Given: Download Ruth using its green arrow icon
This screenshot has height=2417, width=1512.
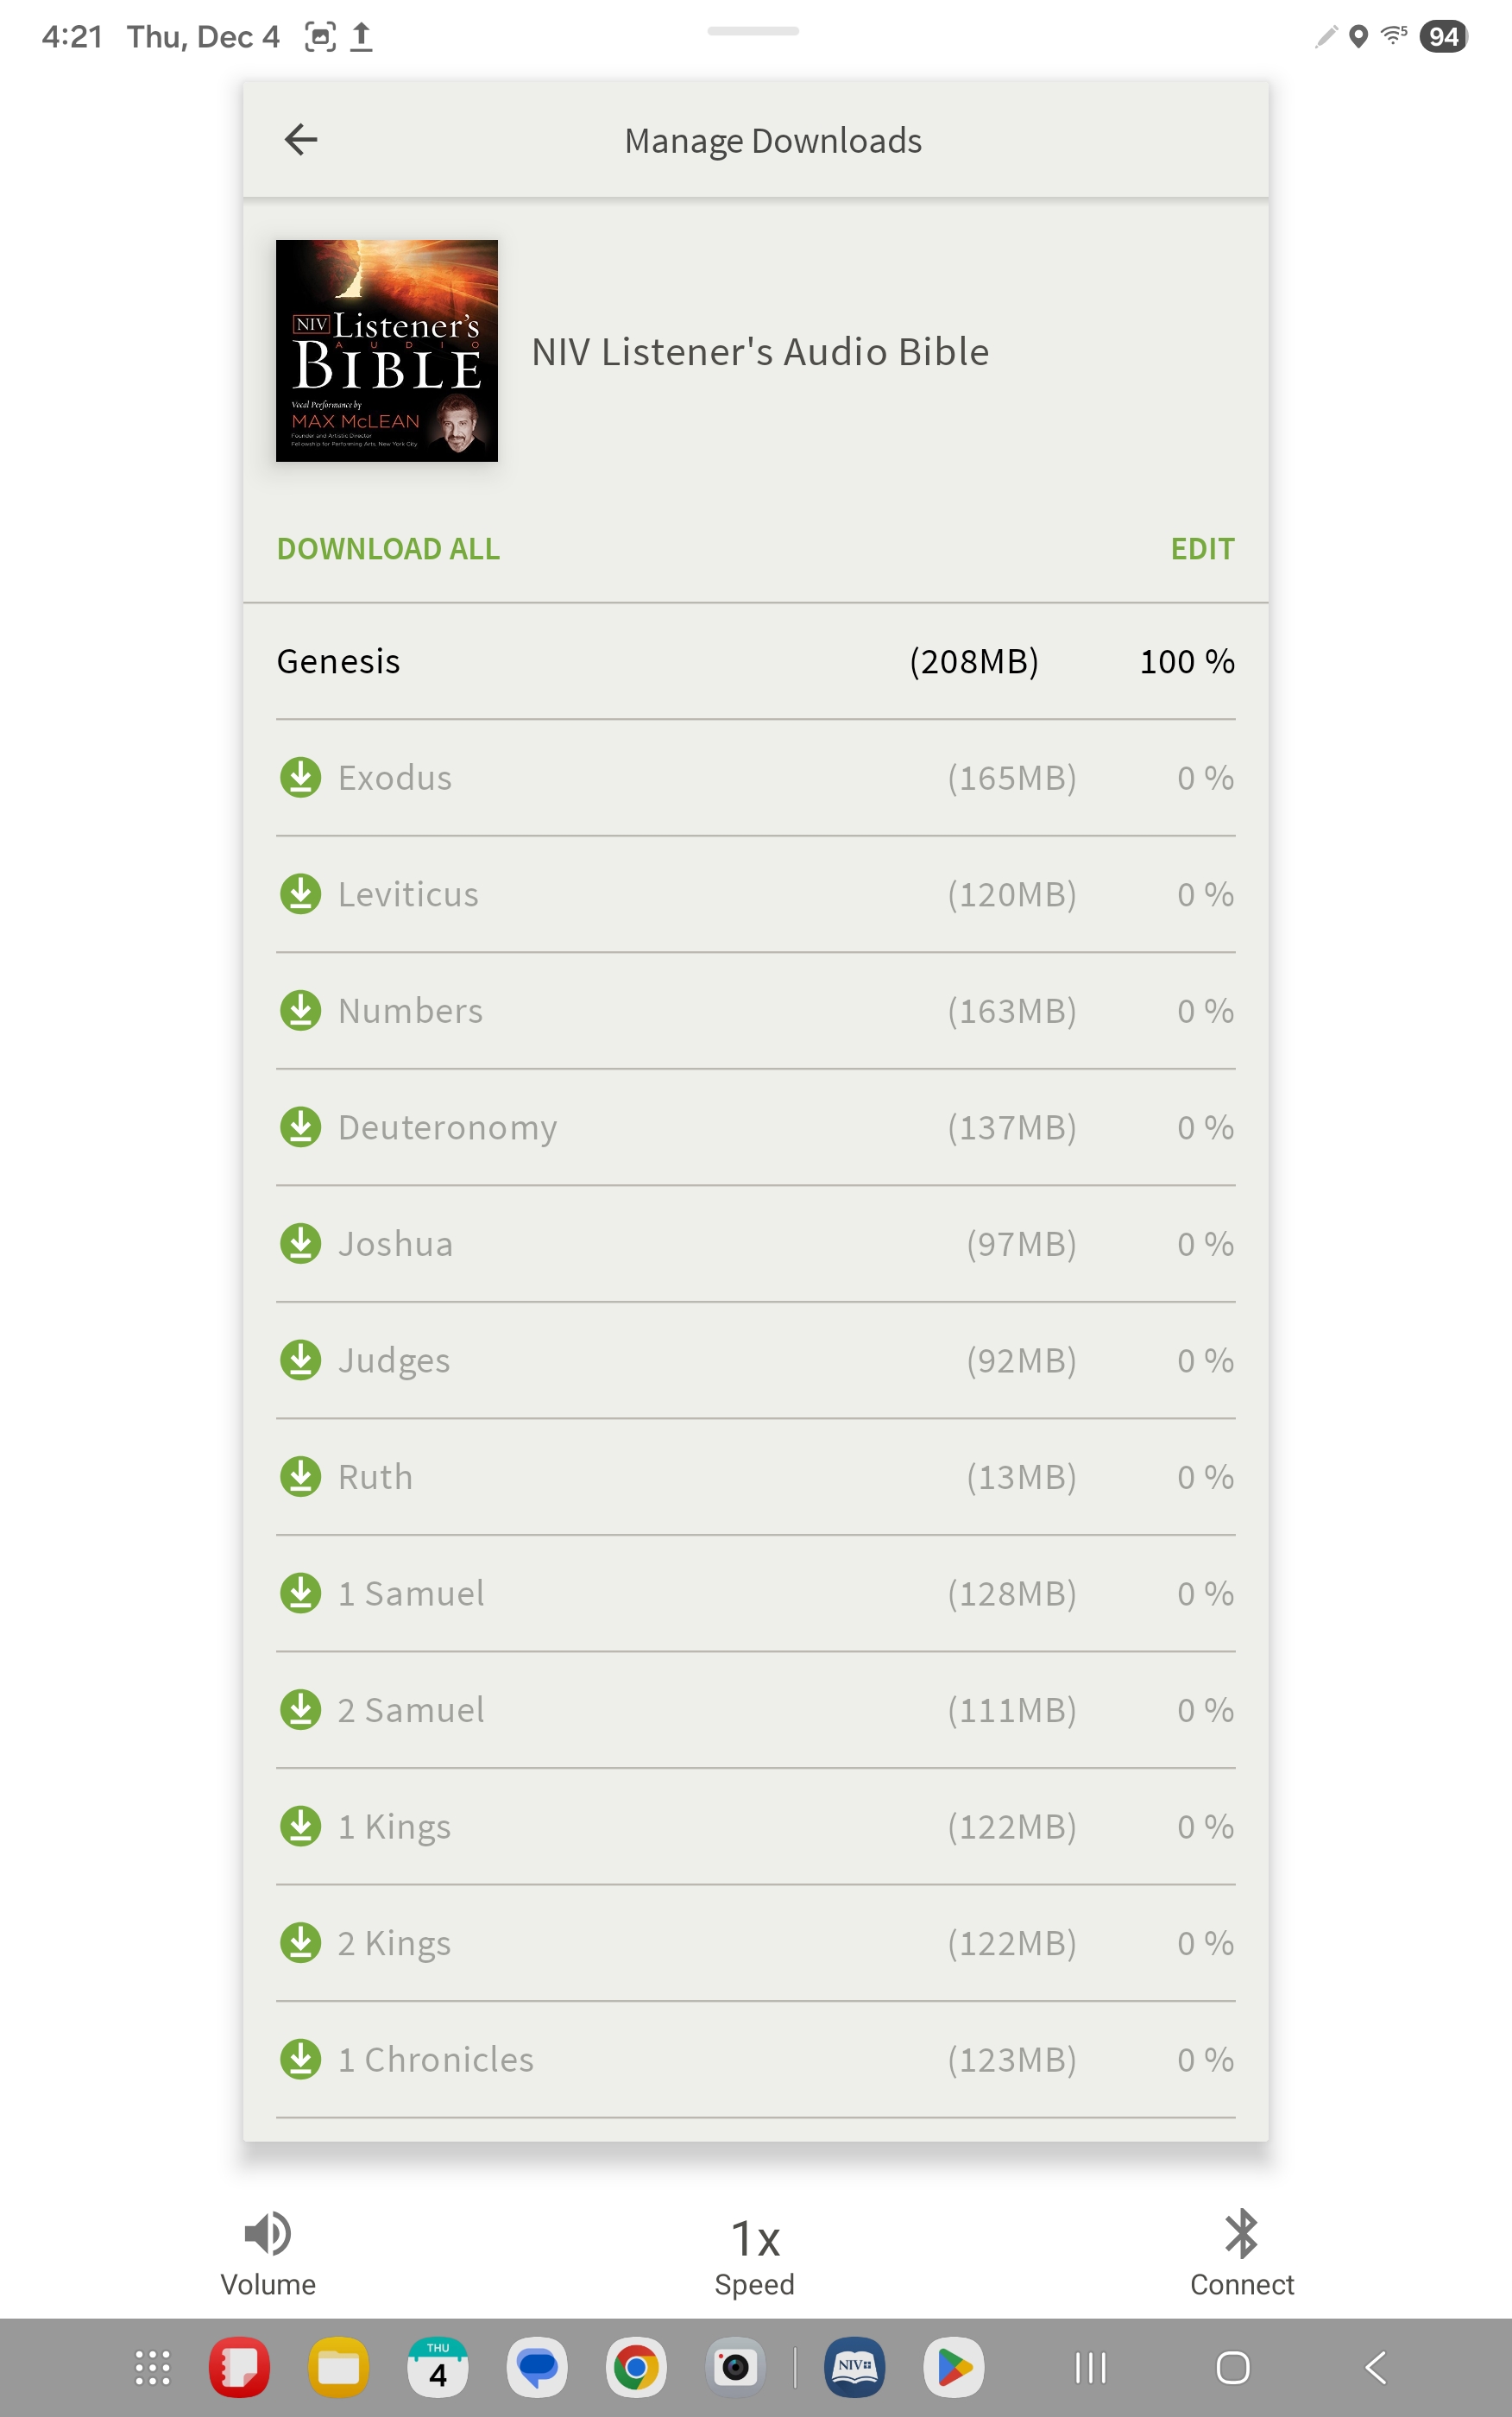Looking at the screenshot, I should [x=300, y=1477].
